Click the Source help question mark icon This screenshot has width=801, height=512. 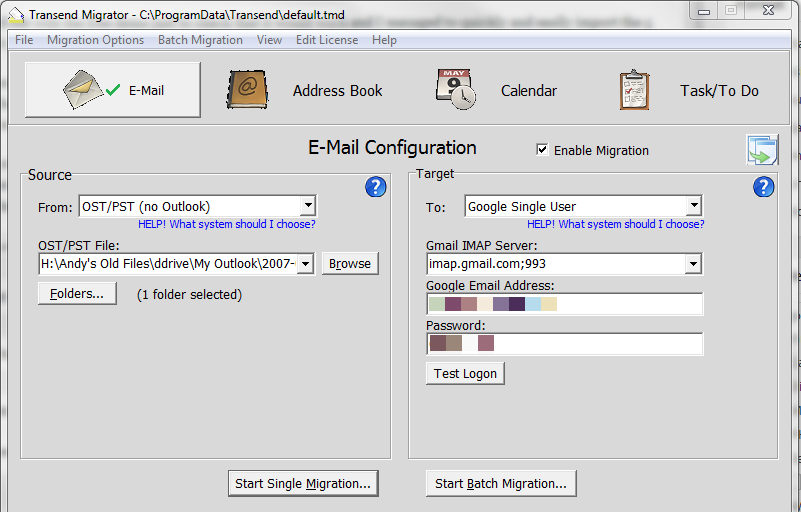pyautogui.click(x=375, y=187)
